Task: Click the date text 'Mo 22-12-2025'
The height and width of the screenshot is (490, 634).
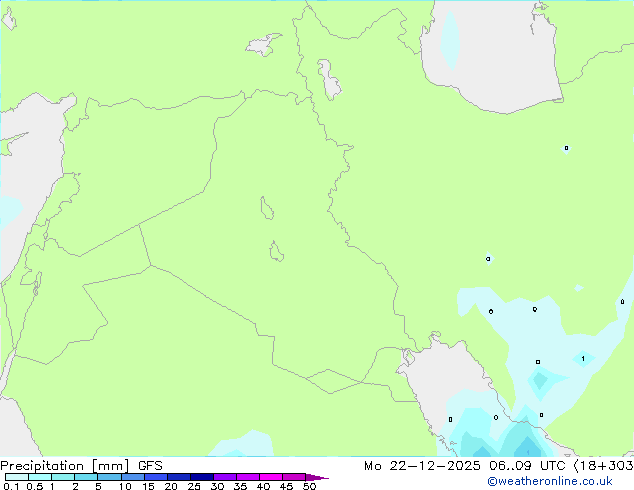Action: [422, 466]
